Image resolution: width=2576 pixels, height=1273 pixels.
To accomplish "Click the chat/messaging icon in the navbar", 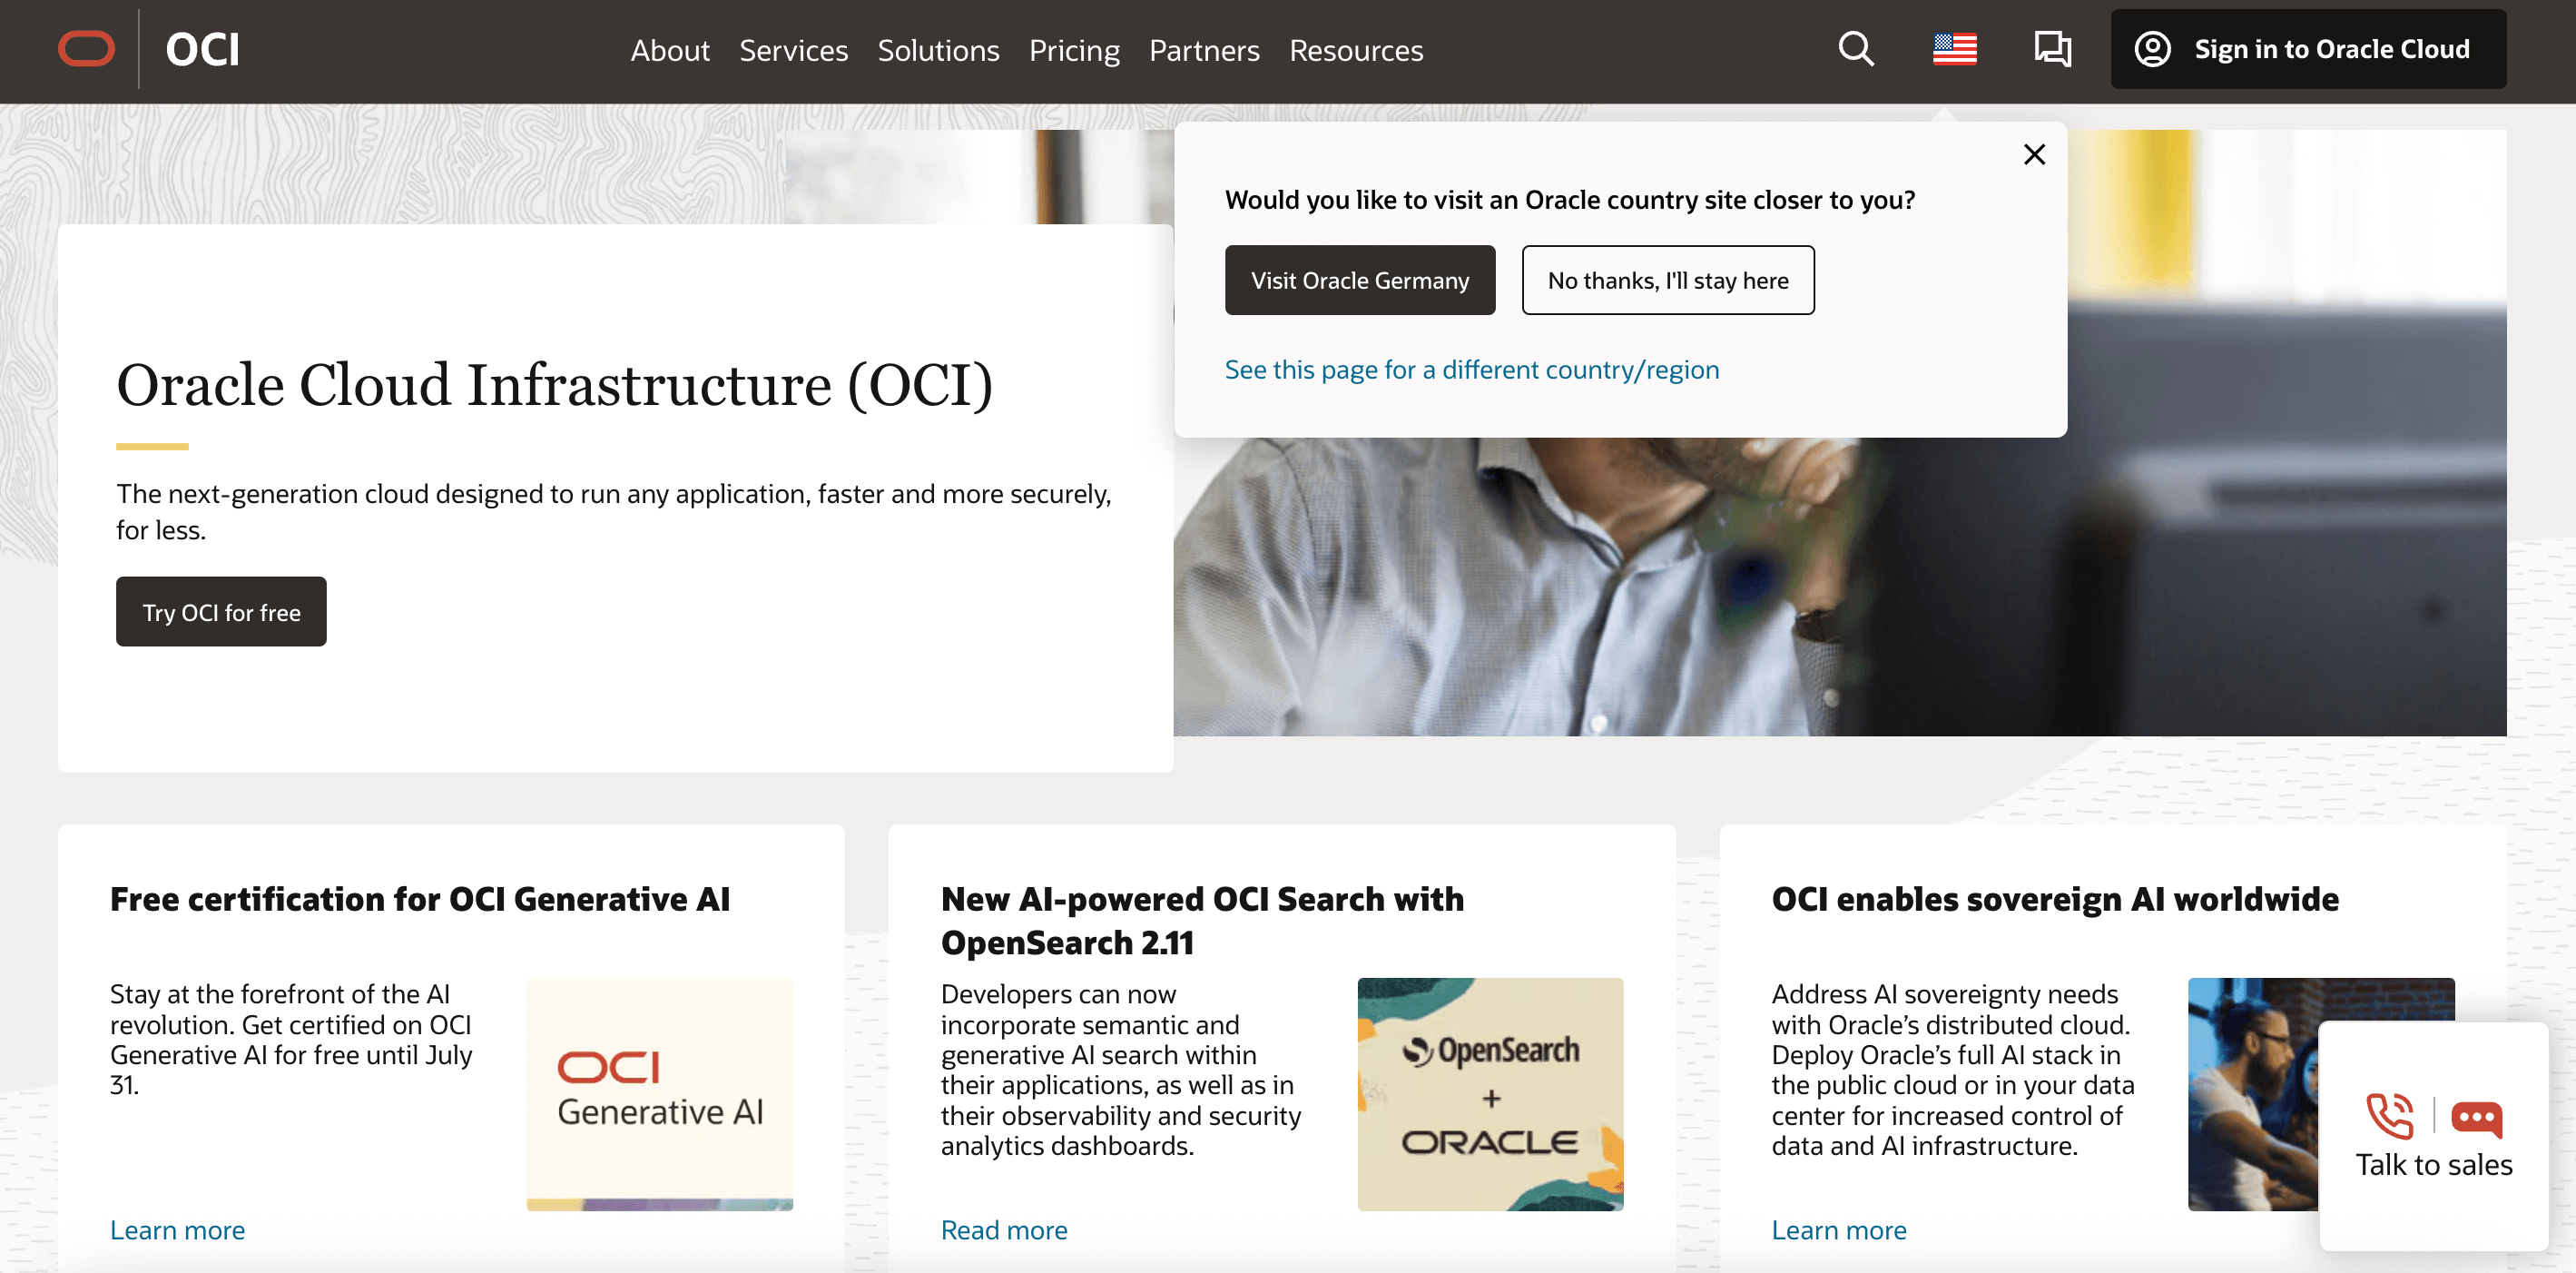I will coord(2053,49).
